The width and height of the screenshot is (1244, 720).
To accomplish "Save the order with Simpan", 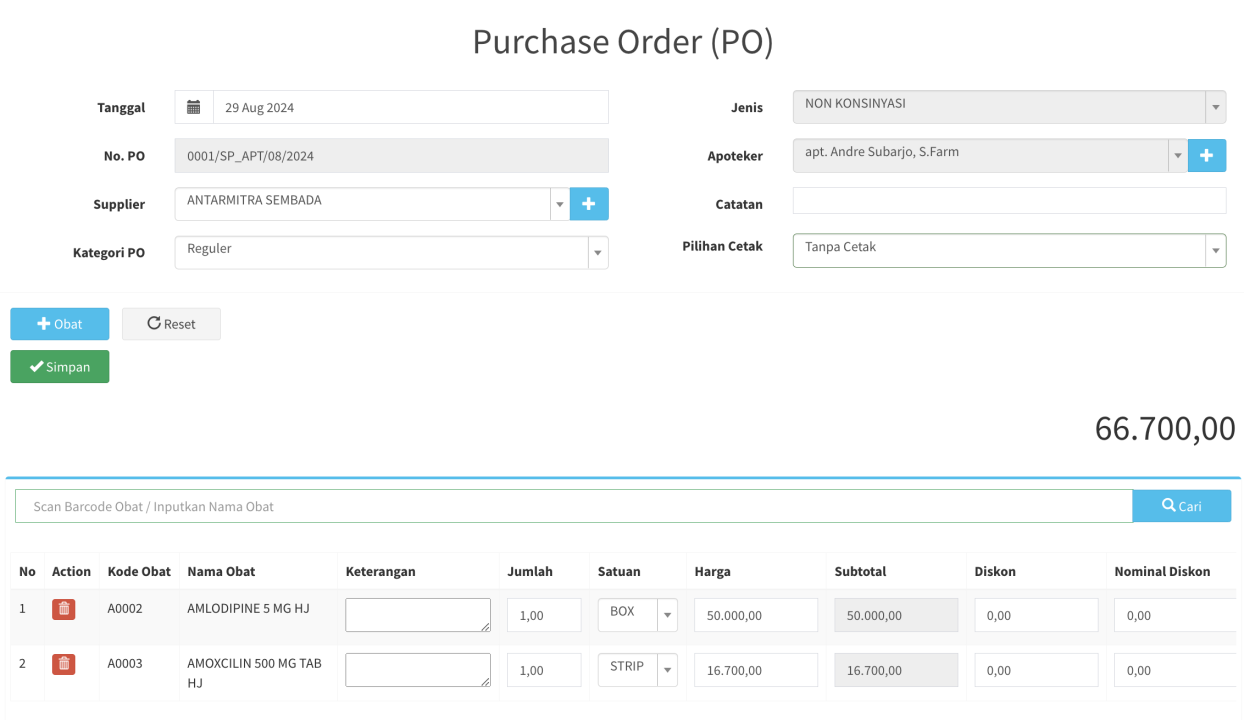I will pos(60,367).
